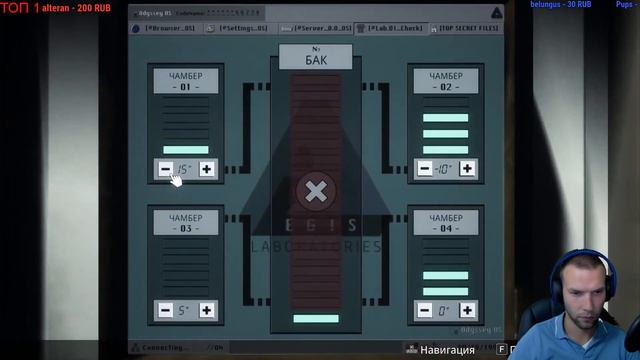
Task: Increase Chamber 04 temperature with plus button
Action: (x=467, y=310)
